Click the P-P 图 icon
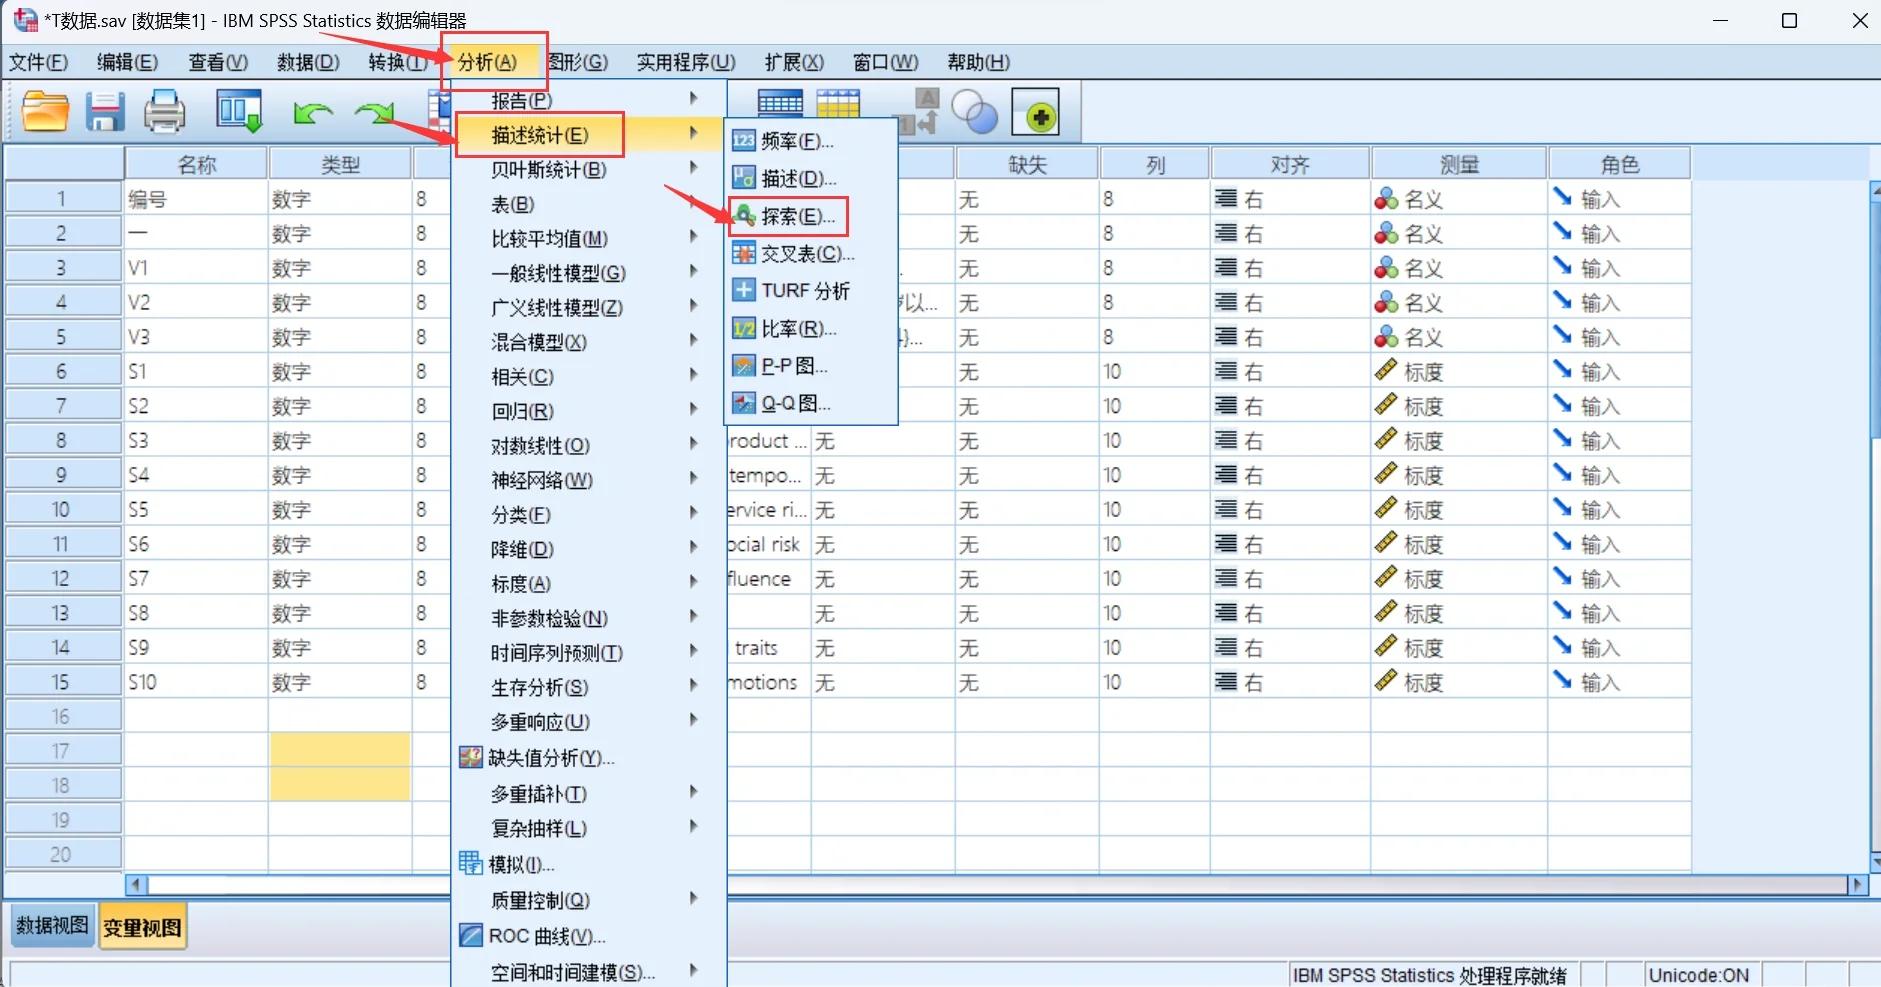 point(744,366)
